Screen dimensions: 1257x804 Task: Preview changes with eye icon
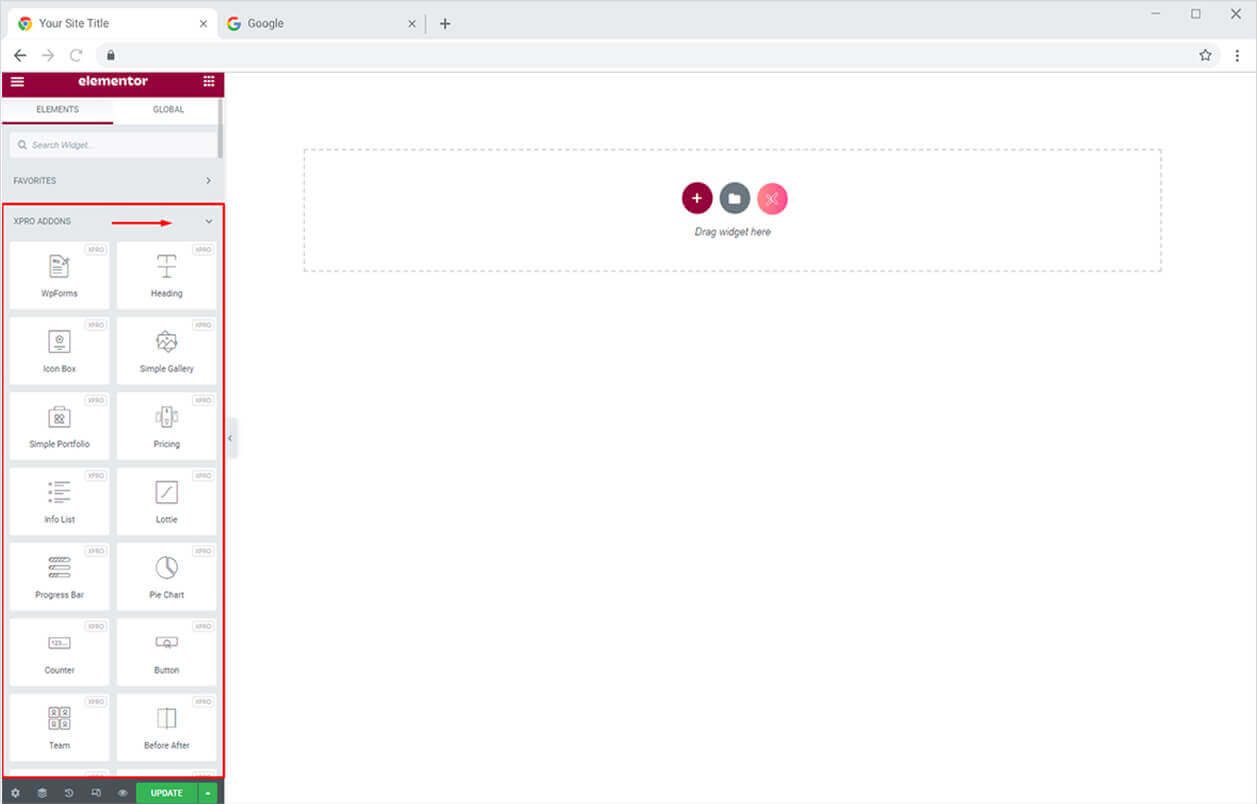point(123,793)
